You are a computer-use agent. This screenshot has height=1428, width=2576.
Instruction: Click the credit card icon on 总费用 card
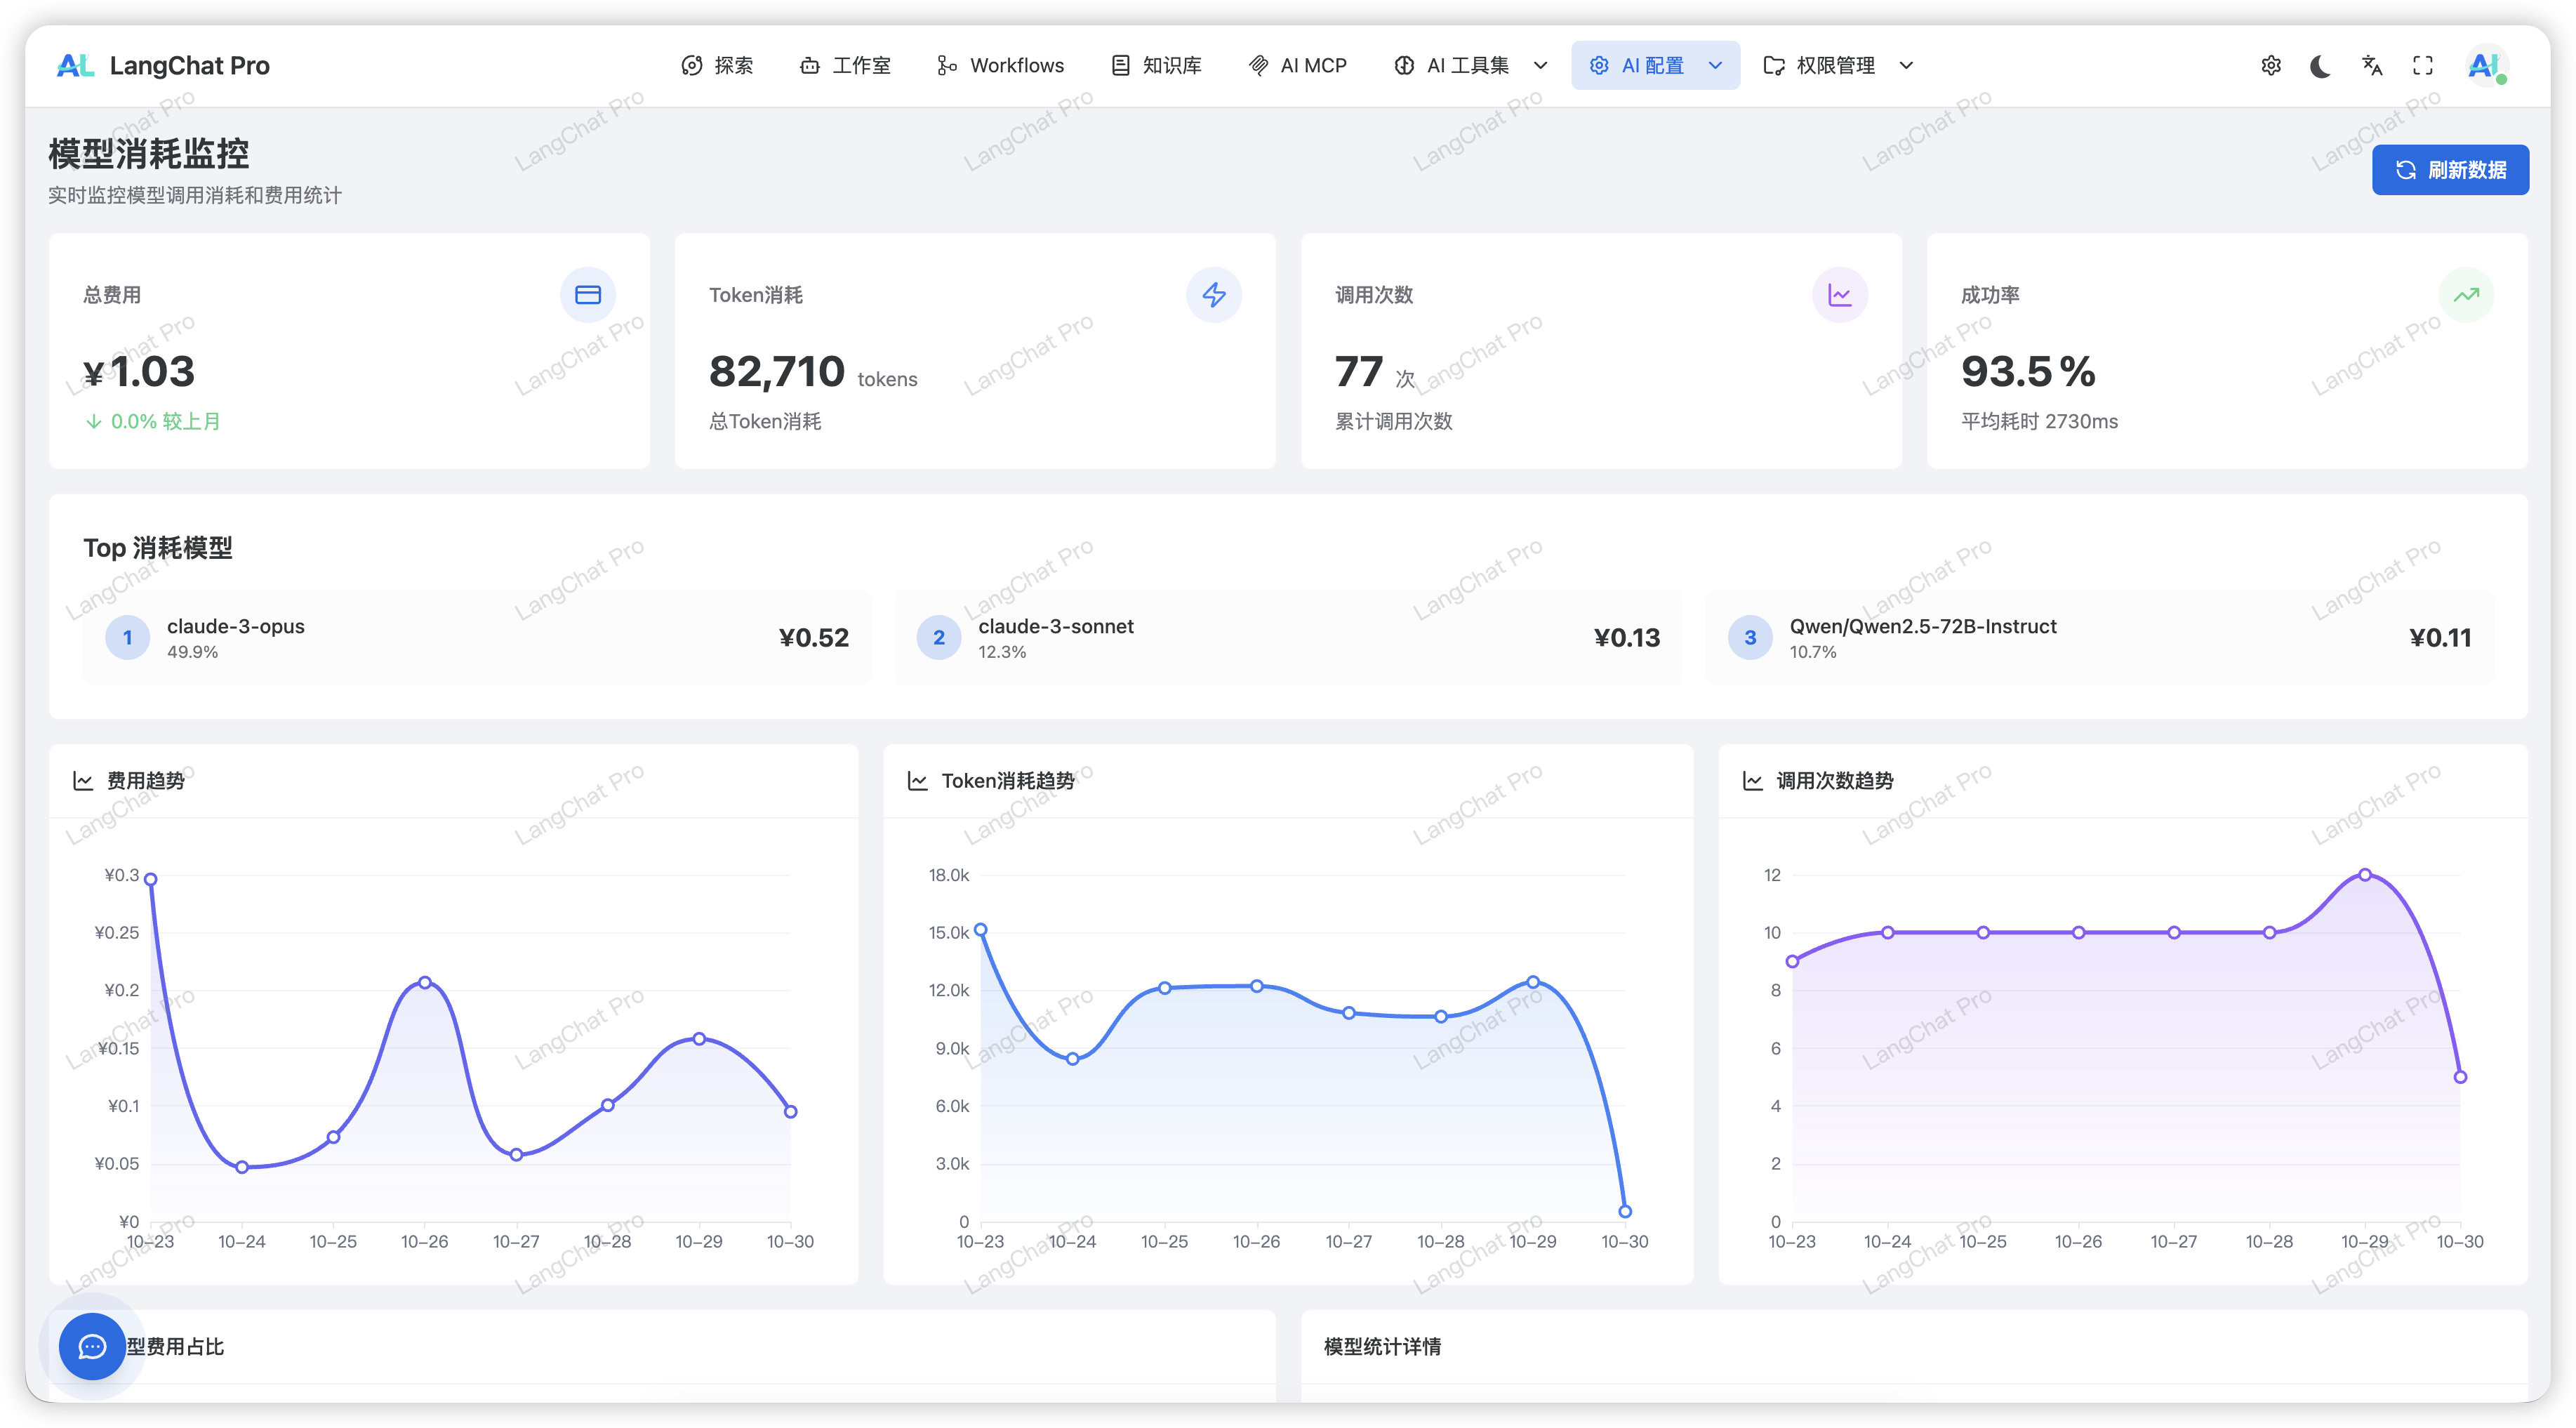[x=588, y=295]
